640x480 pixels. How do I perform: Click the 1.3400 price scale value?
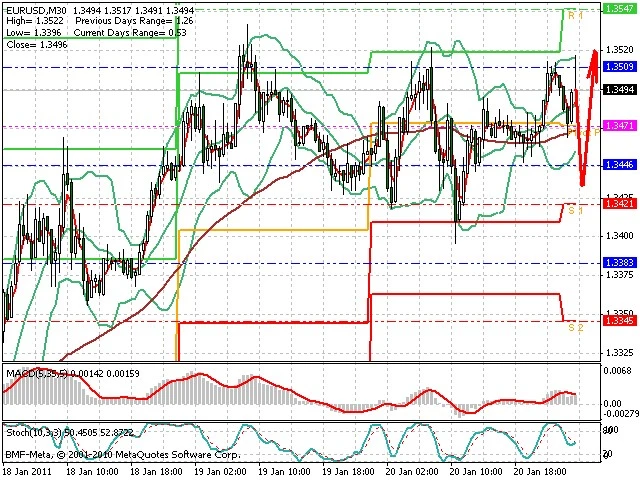(x=620, y=236)
